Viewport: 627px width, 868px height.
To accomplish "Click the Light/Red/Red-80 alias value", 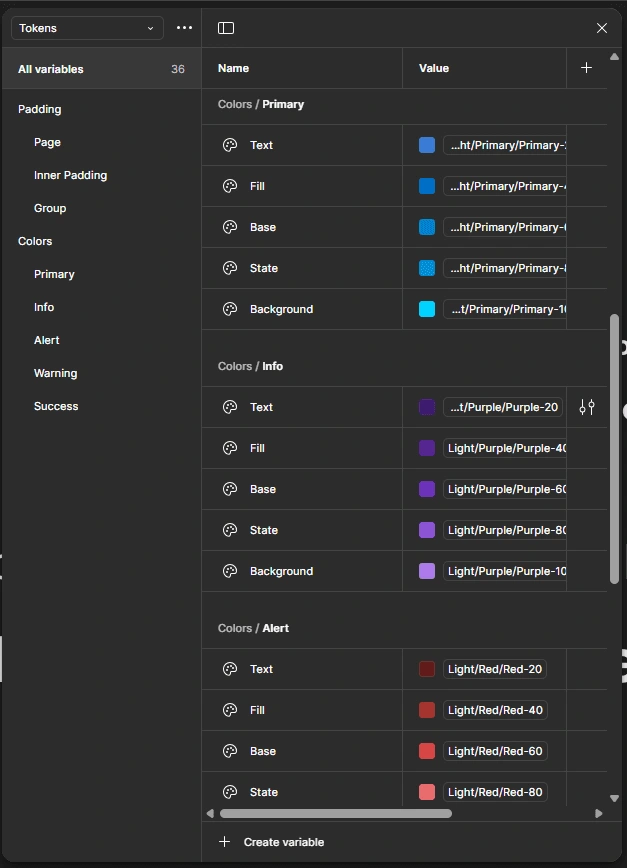I will pos(495,792).
